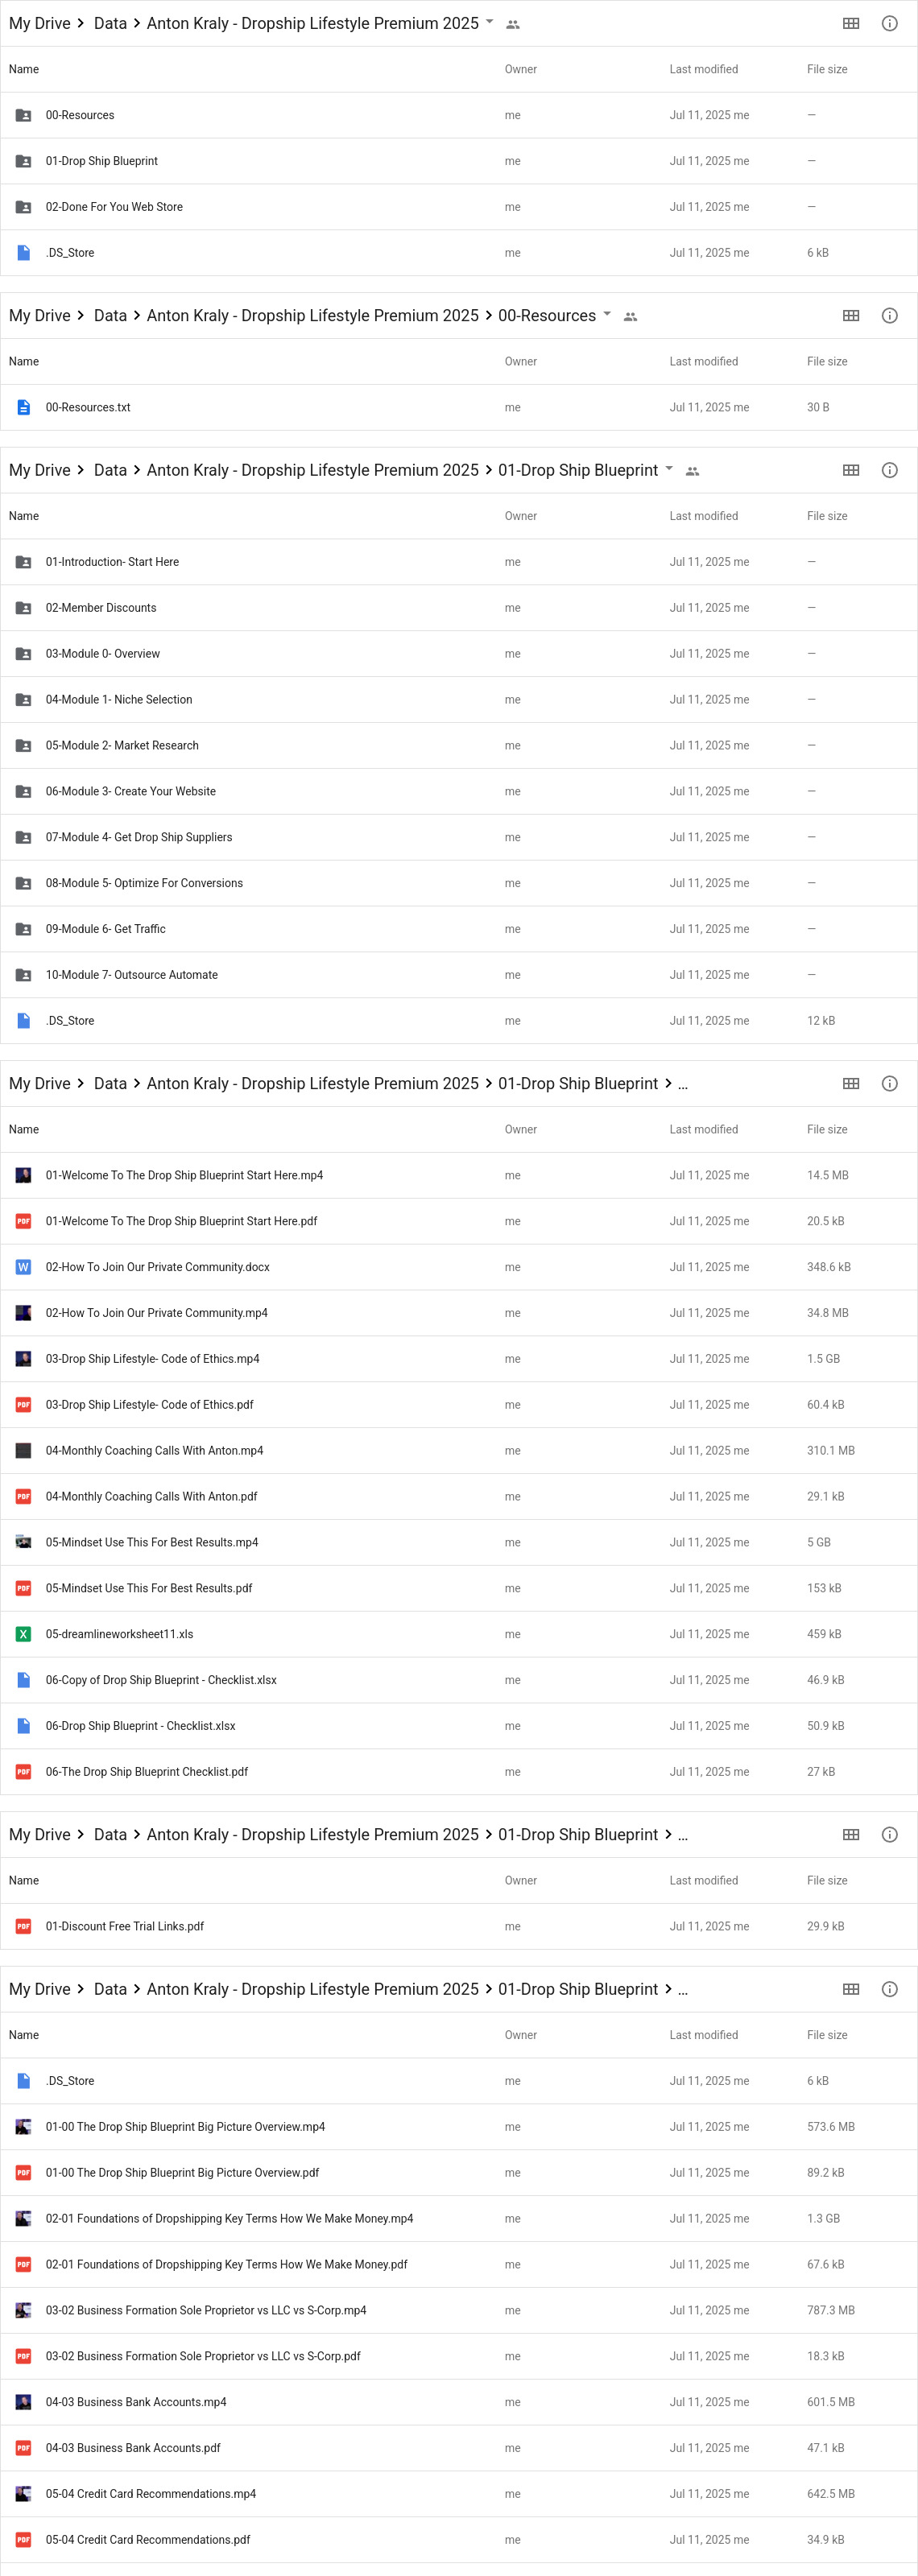
Task: Select file name 05-Mindset Use This For Best Results.pdf
Action: (149, 1588)
